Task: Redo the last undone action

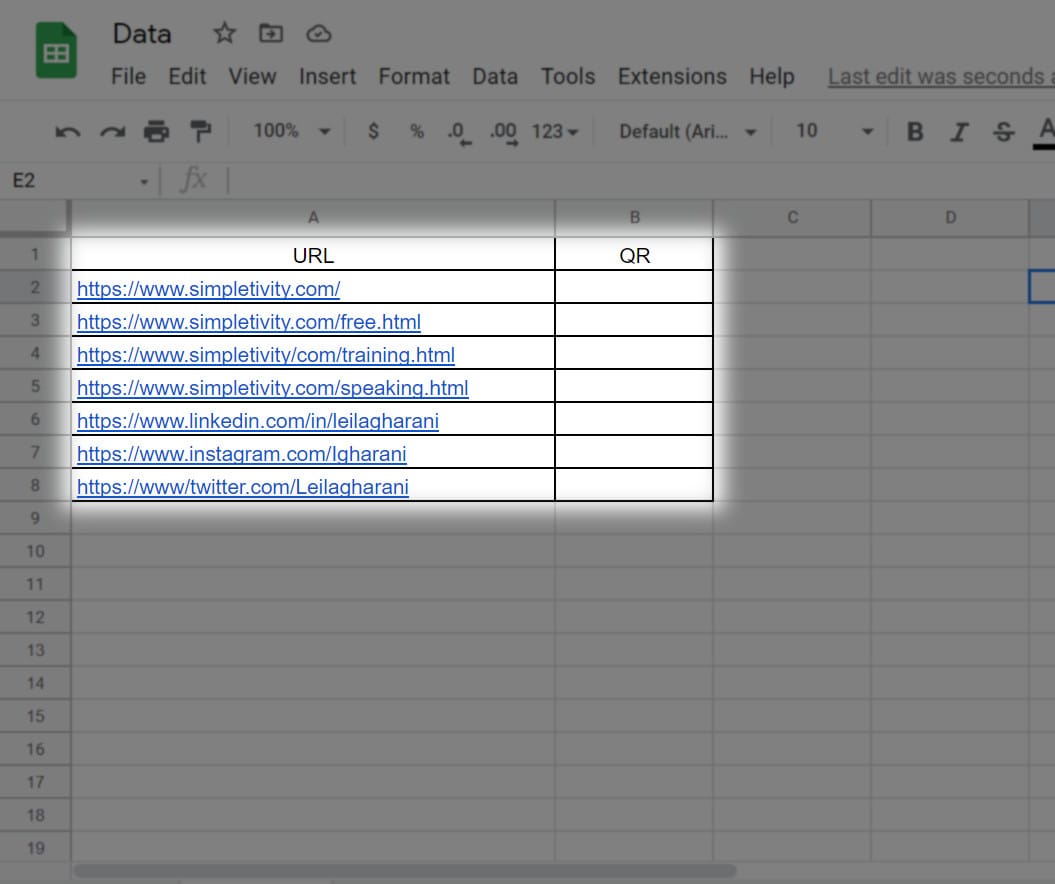Action: point(112,131)
